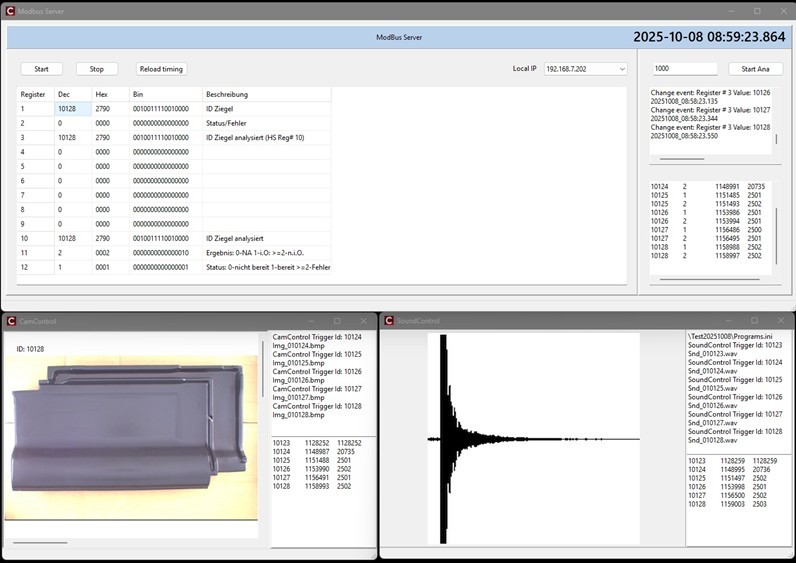Select the 'ID Ziegel analysiert' cell in row 10
Viewport: 796px width, 563px height.
[267, 239]
